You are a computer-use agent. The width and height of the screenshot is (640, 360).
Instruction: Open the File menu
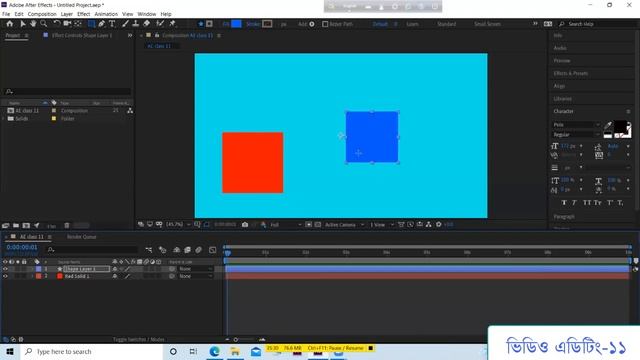[x=6, y=14]
